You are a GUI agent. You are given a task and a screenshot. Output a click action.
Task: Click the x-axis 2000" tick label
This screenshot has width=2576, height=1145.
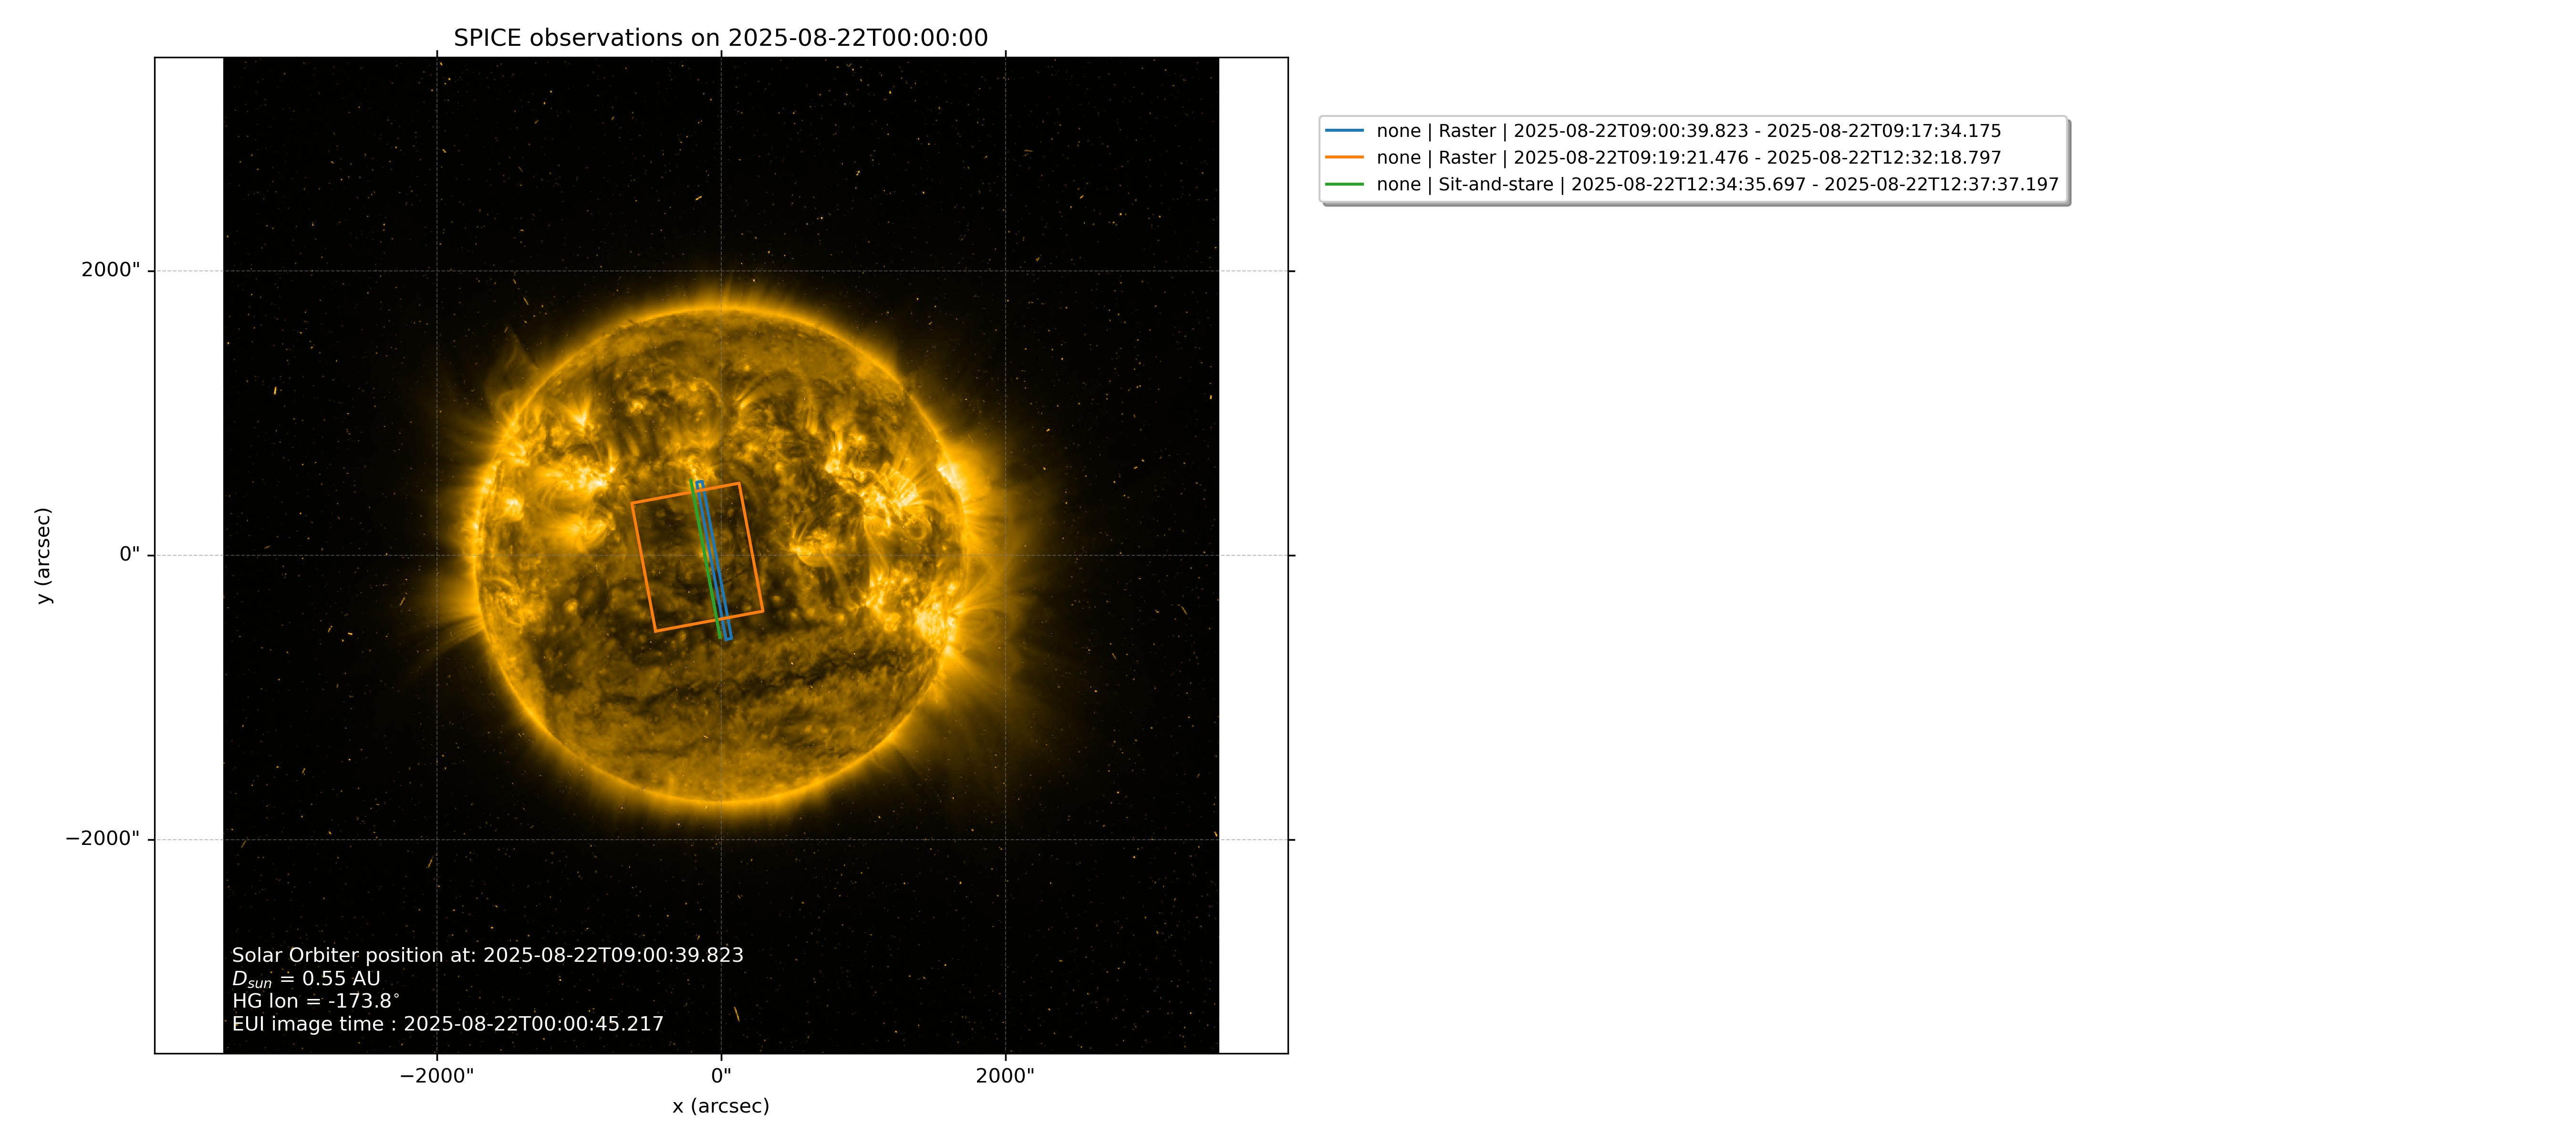pyautogui.click(x=1005, y=1076)
